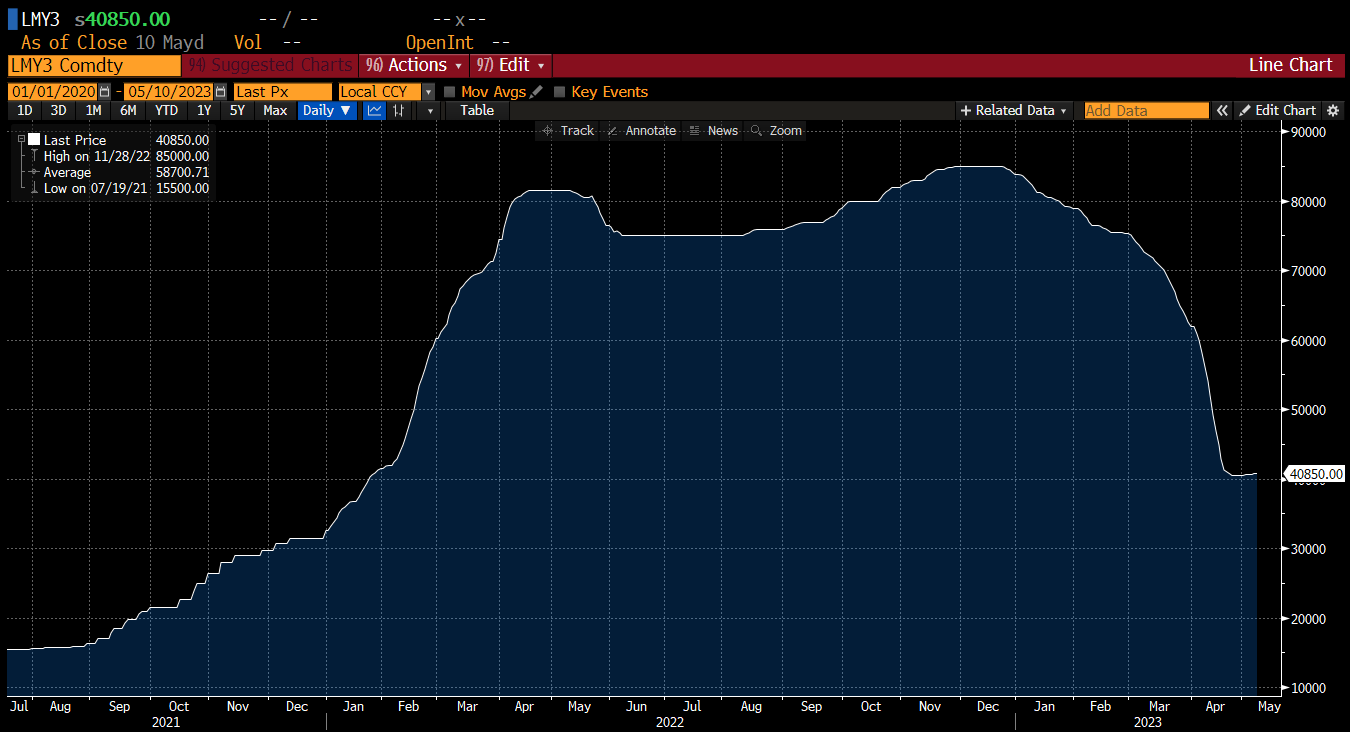Open chart settings gear icon

tap(1332, 110)
